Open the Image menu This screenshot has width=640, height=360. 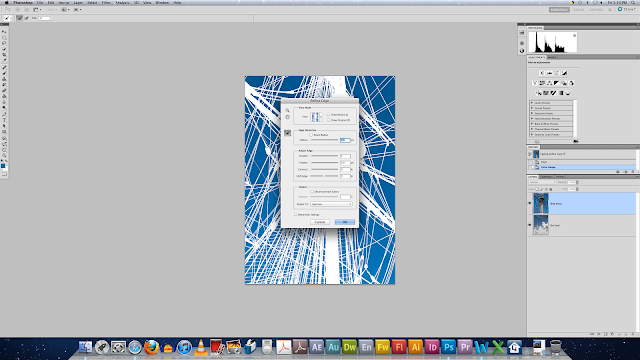[x=64, y=2]
